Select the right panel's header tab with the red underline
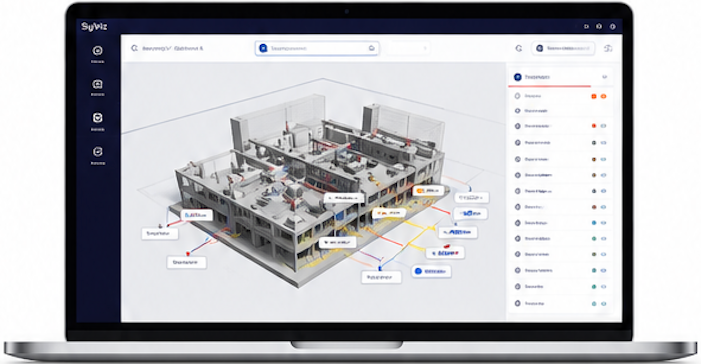The image size is (701, 364). 550,77
